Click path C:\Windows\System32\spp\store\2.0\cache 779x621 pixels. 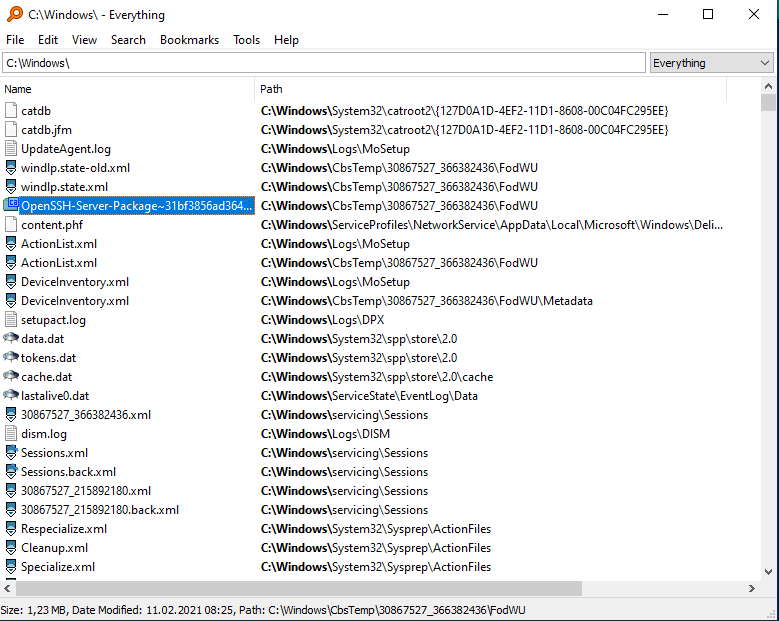(x=377, y=377)
